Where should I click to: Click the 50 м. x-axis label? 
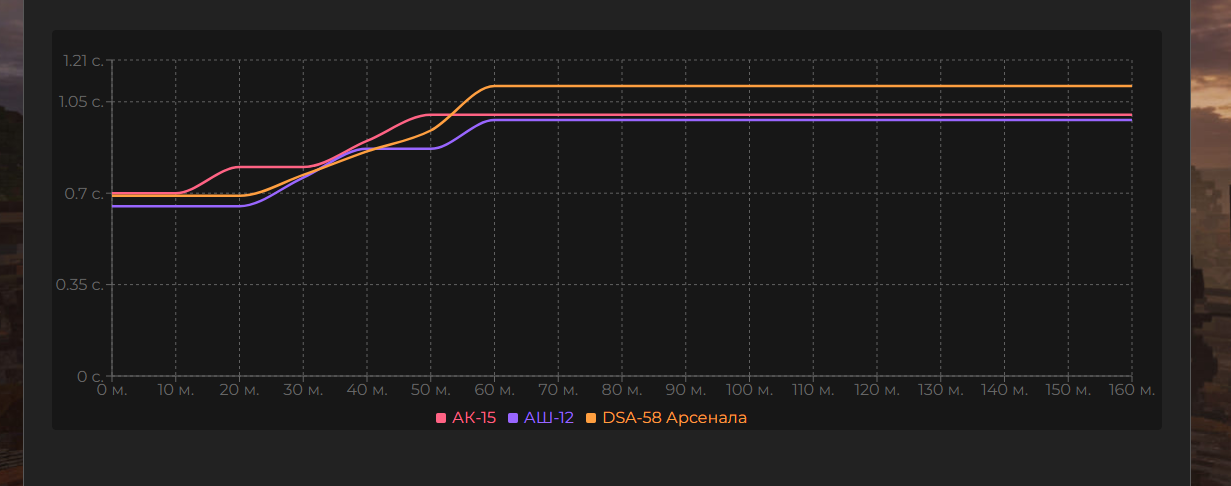pos(431,389)
